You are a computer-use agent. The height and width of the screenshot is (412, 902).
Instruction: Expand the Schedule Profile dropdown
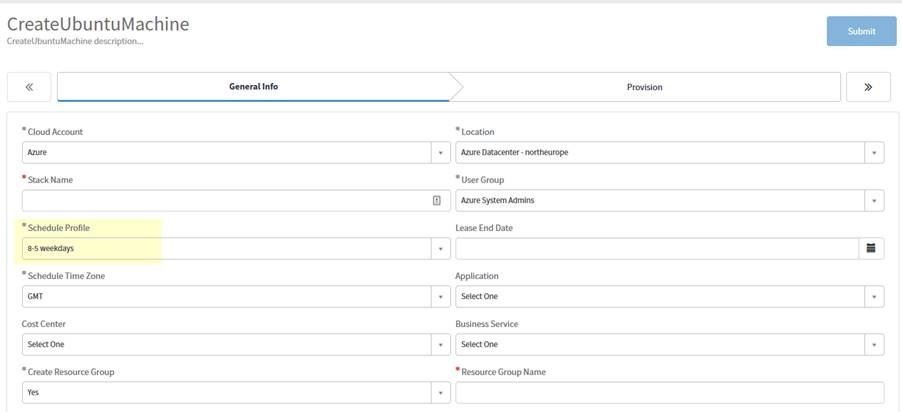point(440,248)
